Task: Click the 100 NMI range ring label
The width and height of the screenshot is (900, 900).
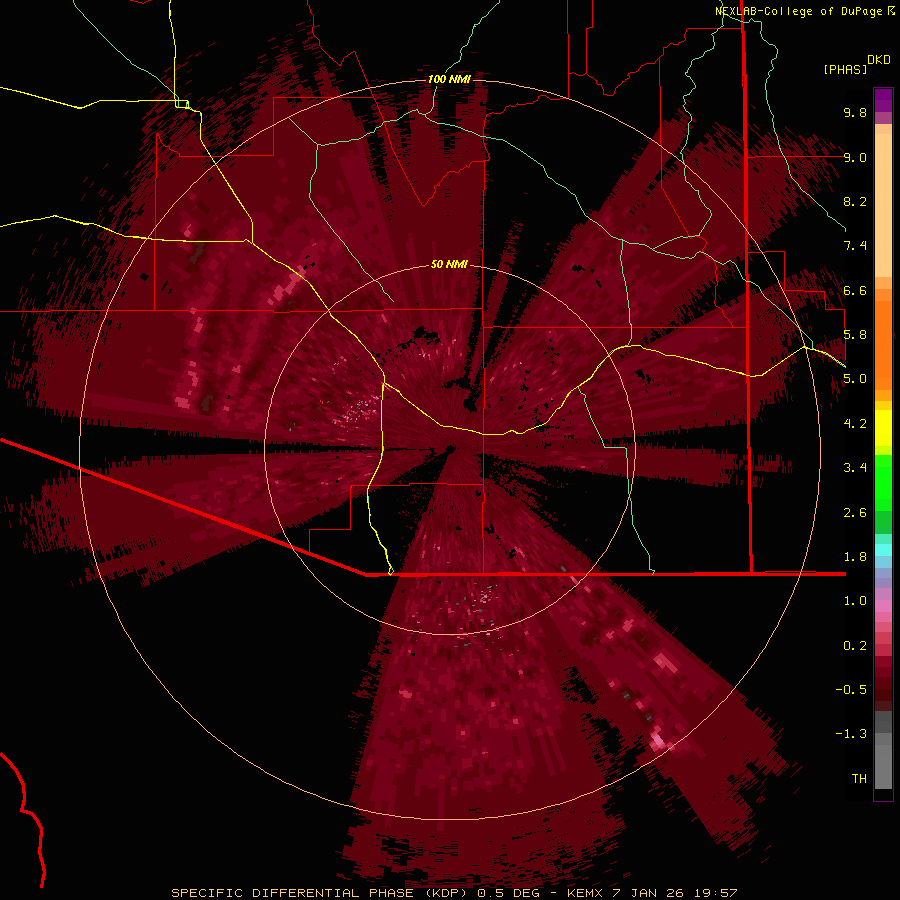Action: click(x=449, y=79)
